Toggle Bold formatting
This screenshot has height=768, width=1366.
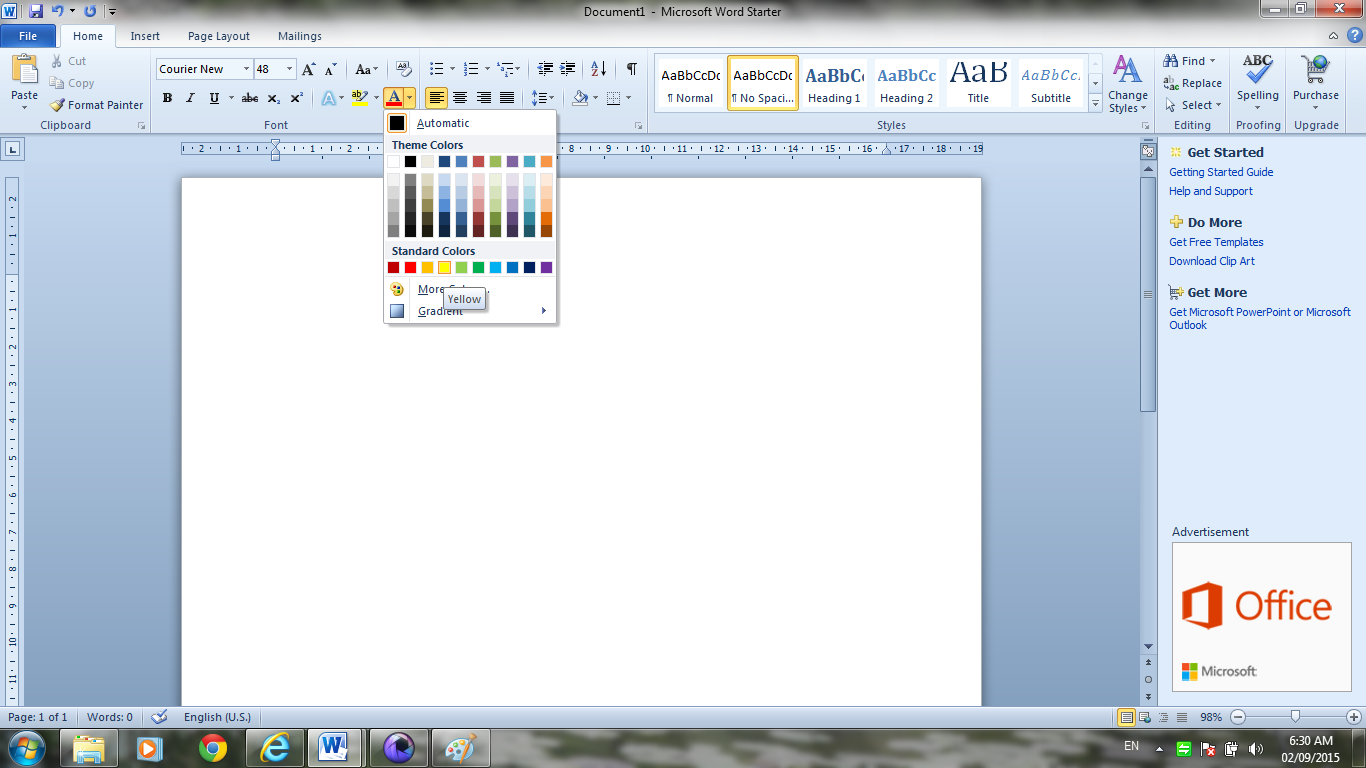click(167, 98)
